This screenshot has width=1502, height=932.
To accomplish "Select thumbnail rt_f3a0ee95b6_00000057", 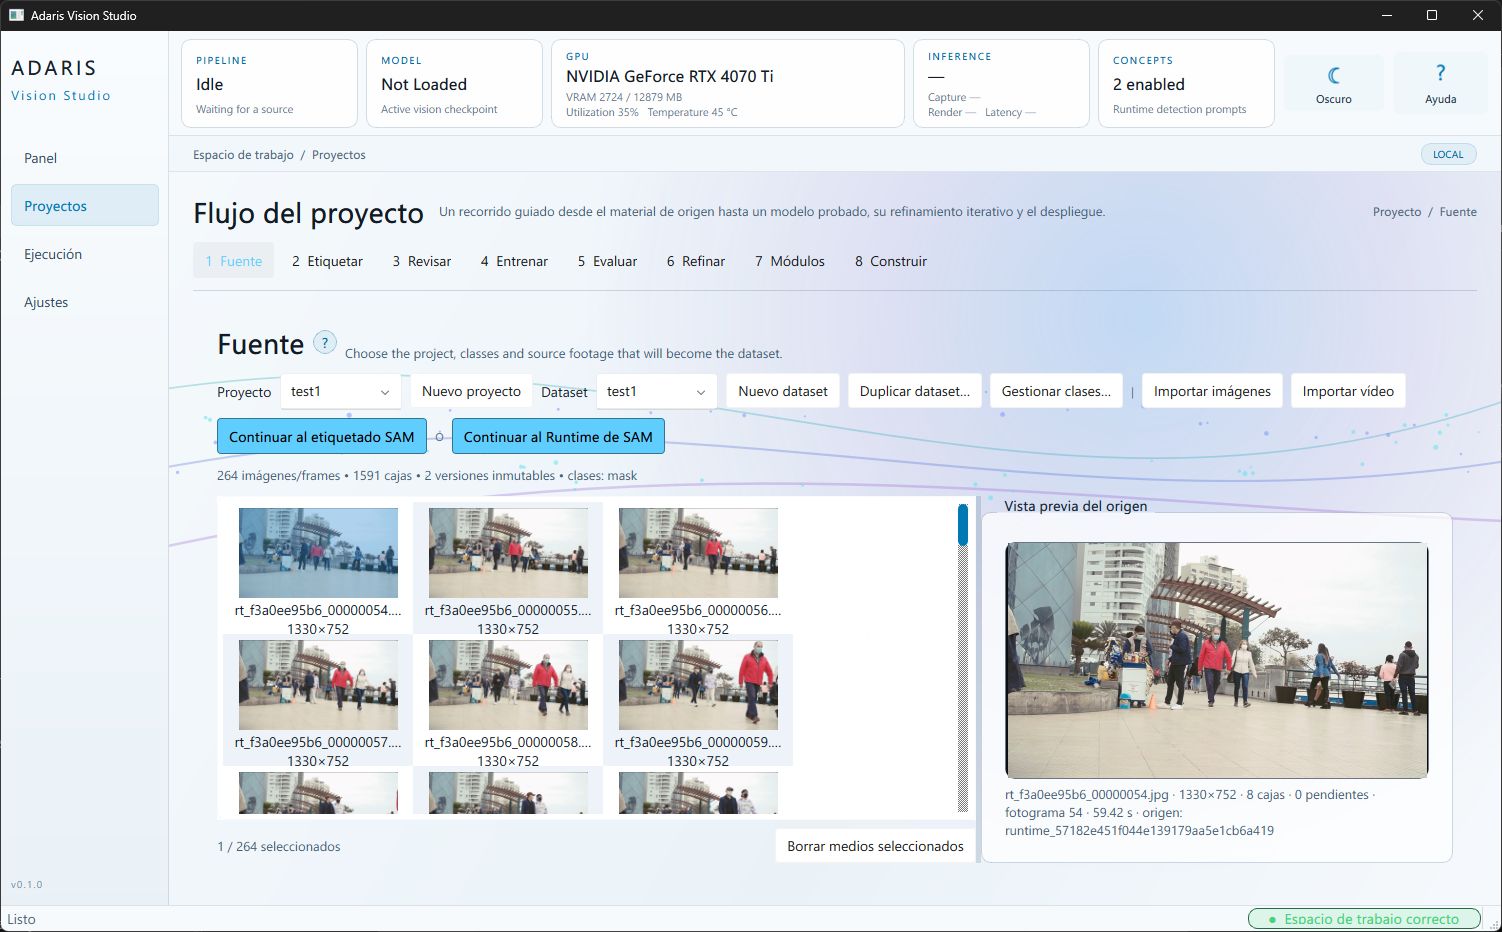I will click(318, 700).
